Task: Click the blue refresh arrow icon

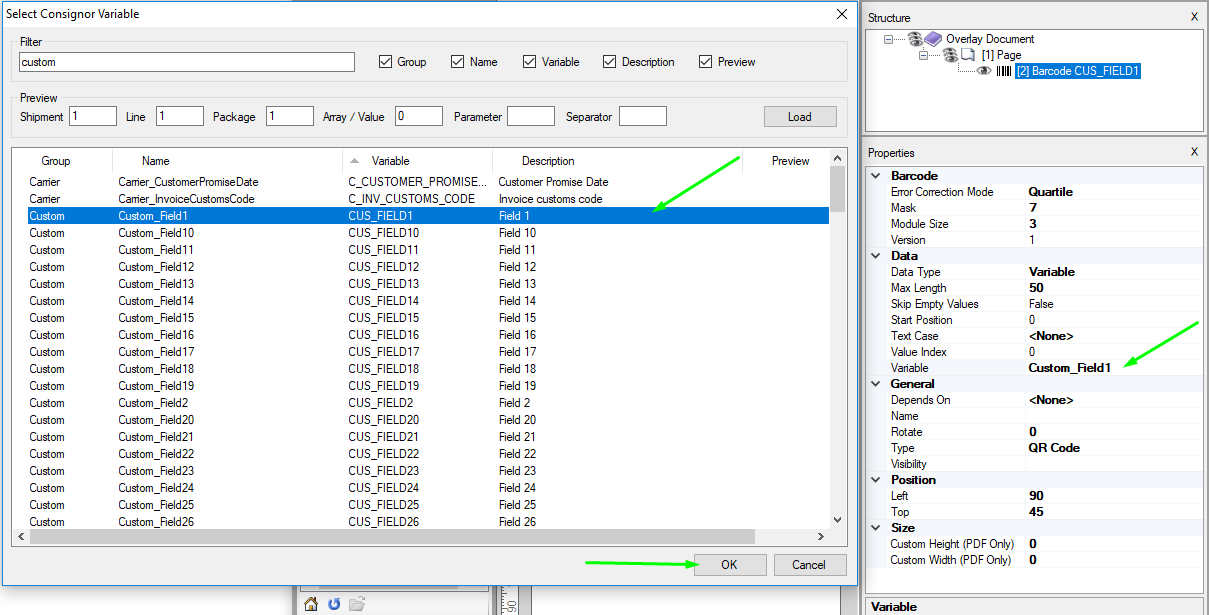Action: coord(334,603)
